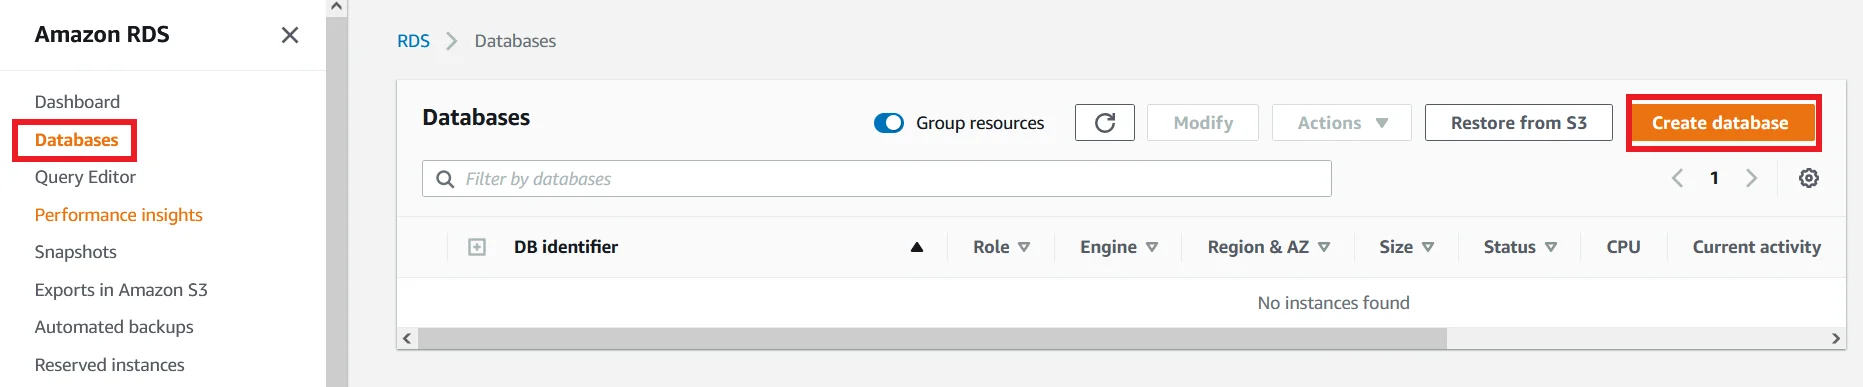Click Databases breadcrumb text
Image resolution: width=1863 pixels, height=387 pixels.
pos(515,41)
